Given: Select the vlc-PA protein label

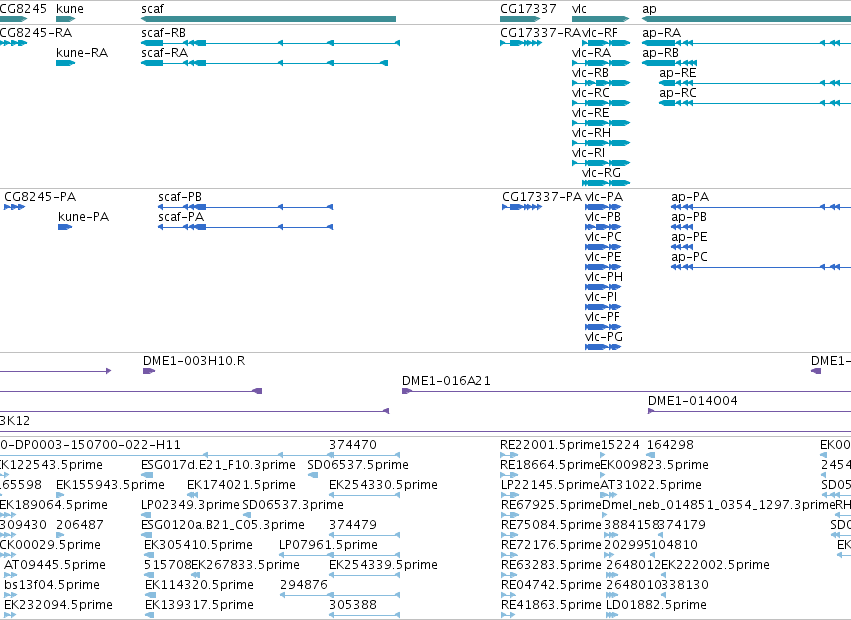Looking at the screenshot, I should (x=604, y=197).
